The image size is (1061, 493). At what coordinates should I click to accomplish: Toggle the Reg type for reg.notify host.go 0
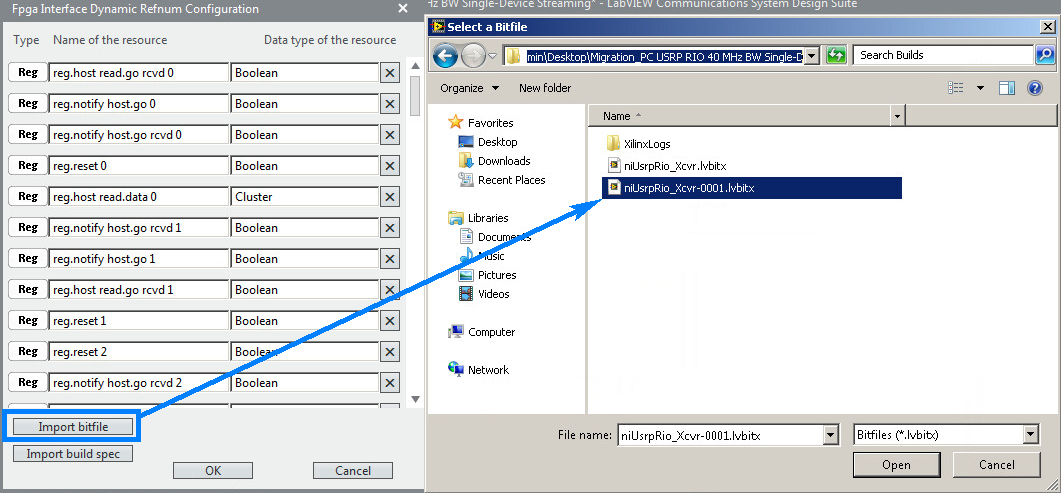pos(28,104)
